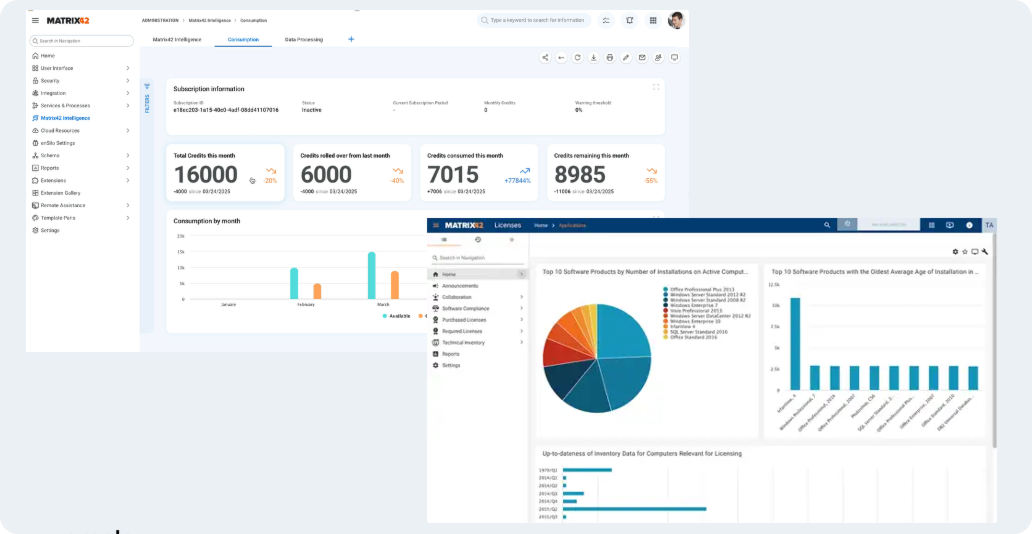
Task: Open Extension Gallery in the left navigation
Action: coord(60,192)
